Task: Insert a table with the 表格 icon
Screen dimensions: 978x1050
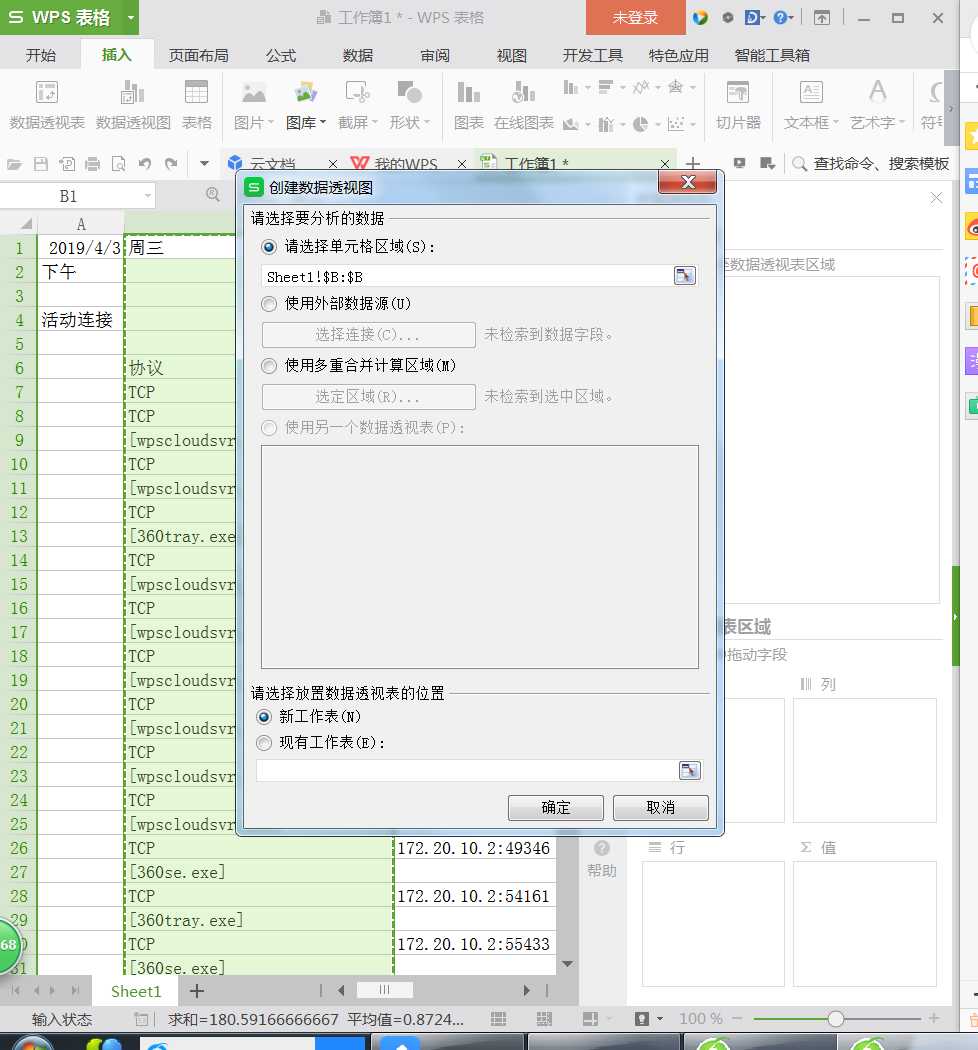Action: pyautogui.click(x=196, y=93)
